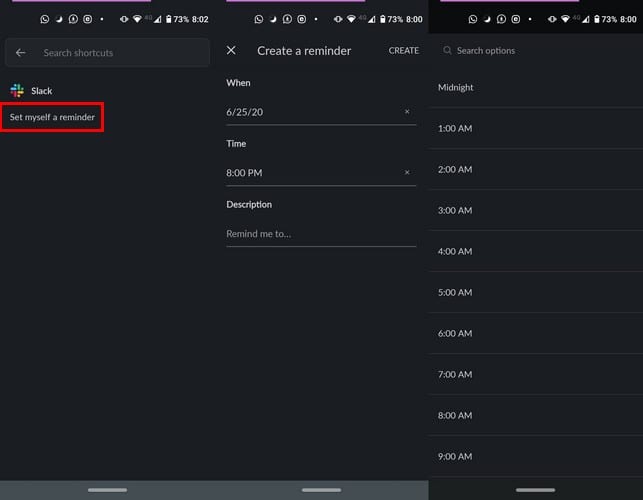Close the Create a reminder screen
Screen dimensions: 643x500
click(232, 50)
